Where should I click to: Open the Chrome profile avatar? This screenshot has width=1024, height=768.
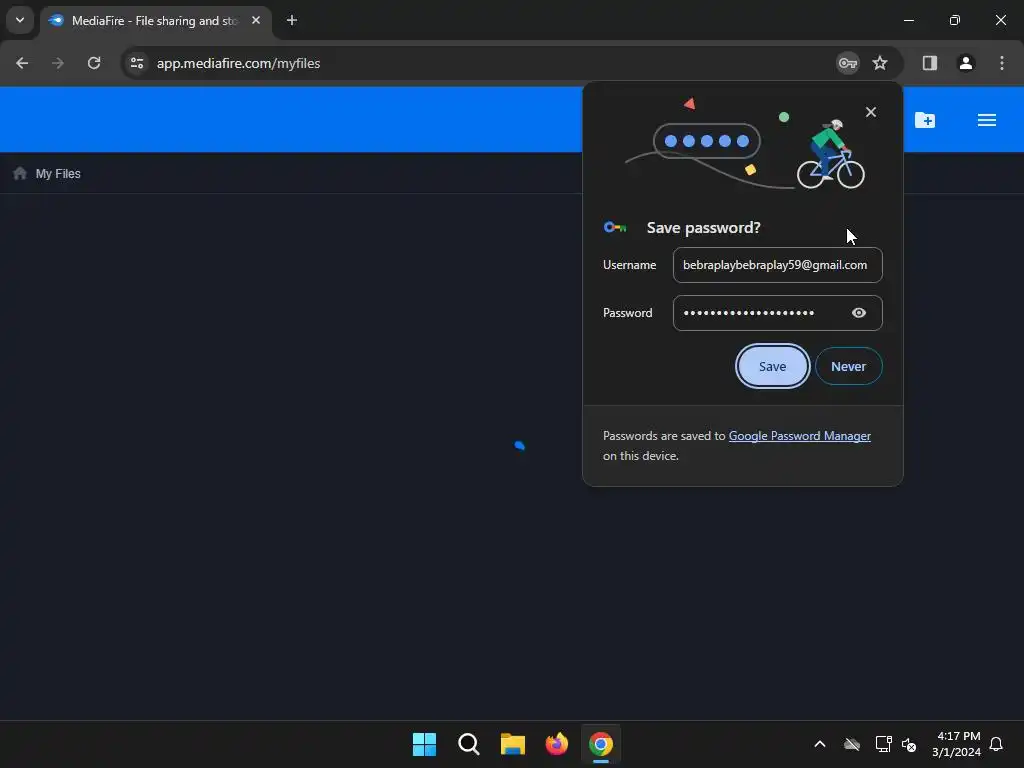[966, 63]
